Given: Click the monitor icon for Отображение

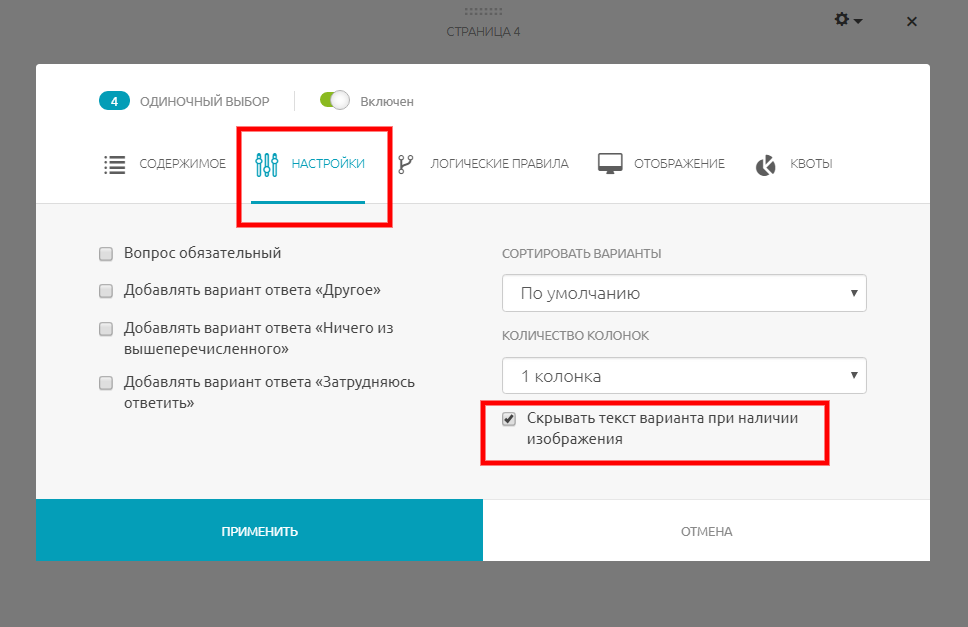Looking at the screenshot, I should pos(610,164).
